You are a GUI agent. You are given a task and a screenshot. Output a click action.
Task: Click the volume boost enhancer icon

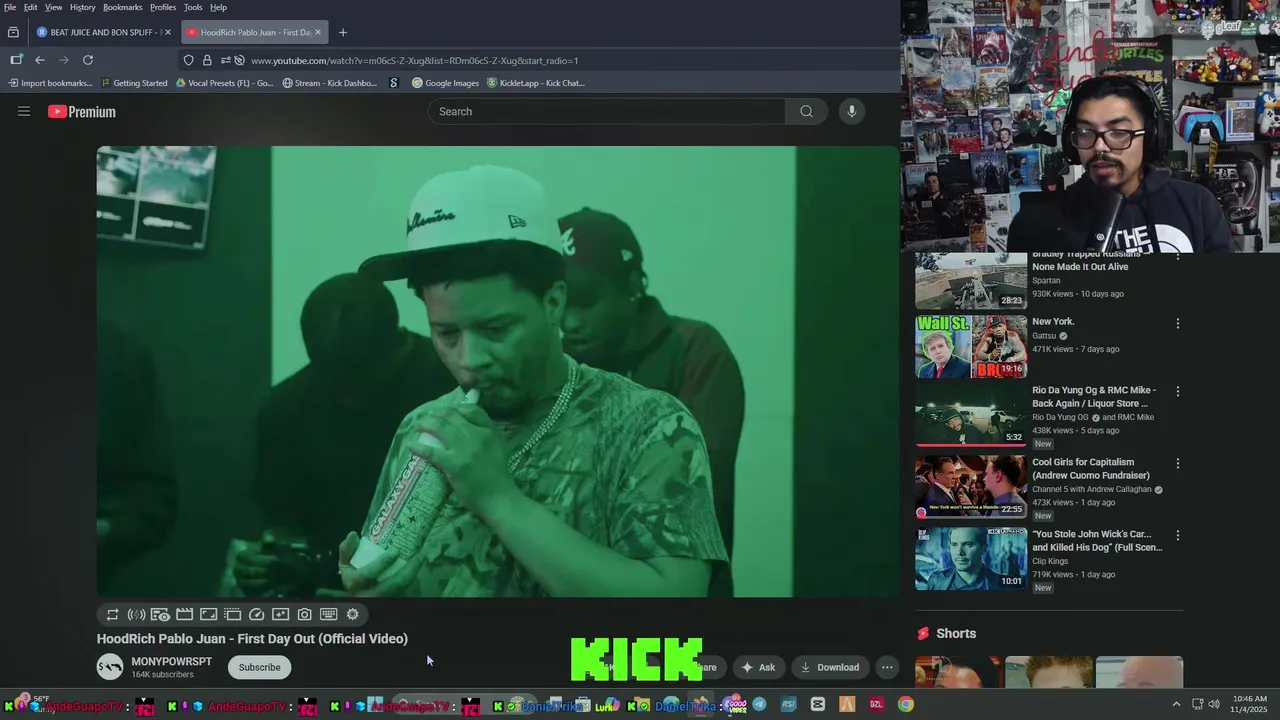click(136, 615)
